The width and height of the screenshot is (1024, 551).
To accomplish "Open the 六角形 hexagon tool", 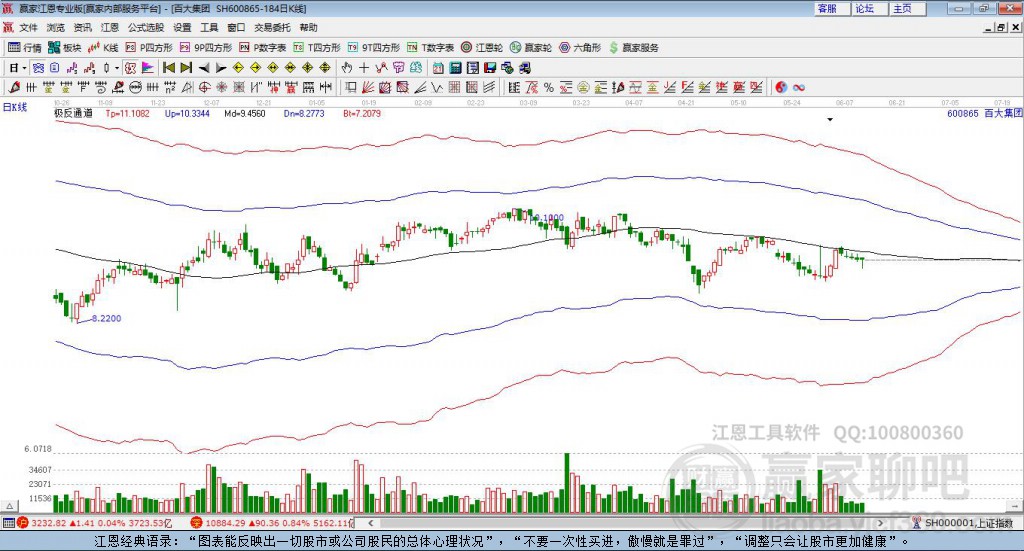I will pyautogui.click(x=580, y=48).
